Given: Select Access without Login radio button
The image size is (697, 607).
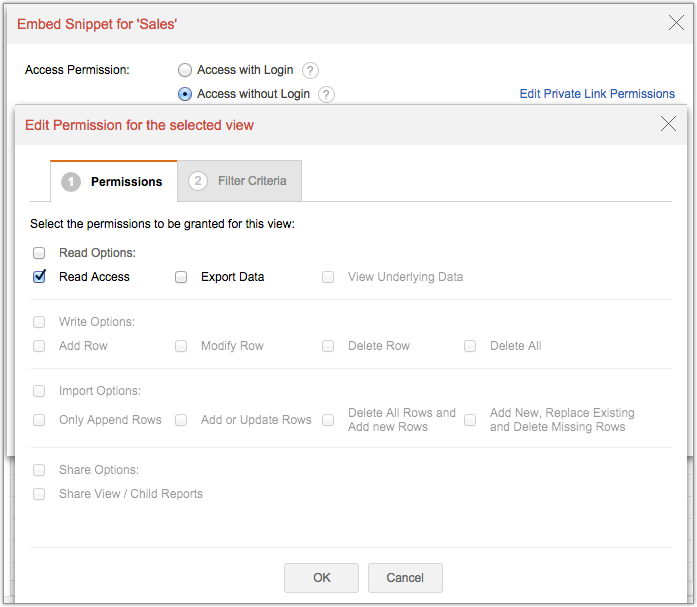Looking at the screenshot, I should pyautogui.click(x=184, y=94).
